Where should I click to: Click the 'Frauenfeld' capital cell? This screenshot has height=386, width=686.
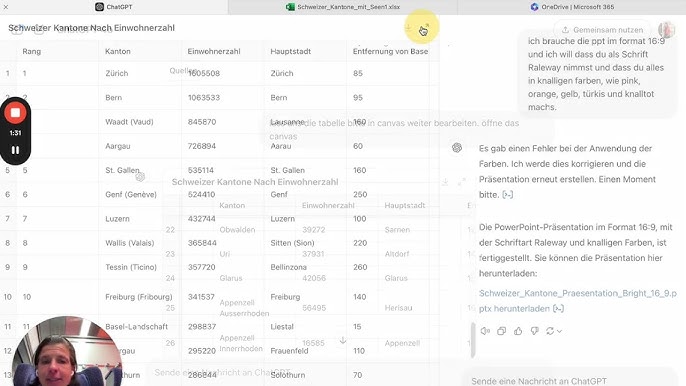point(289,351)
